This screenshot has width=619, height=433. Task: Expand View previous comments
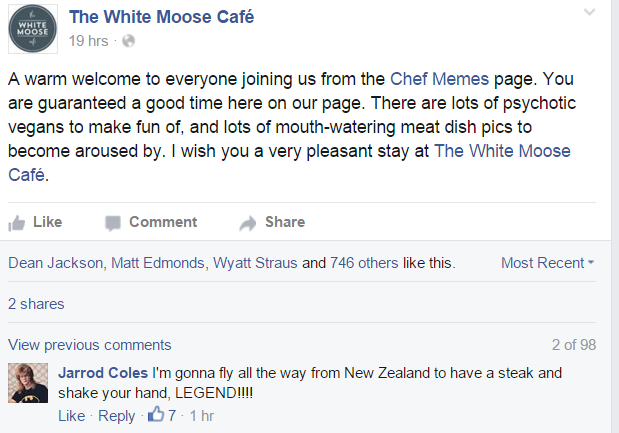[90, 345]
